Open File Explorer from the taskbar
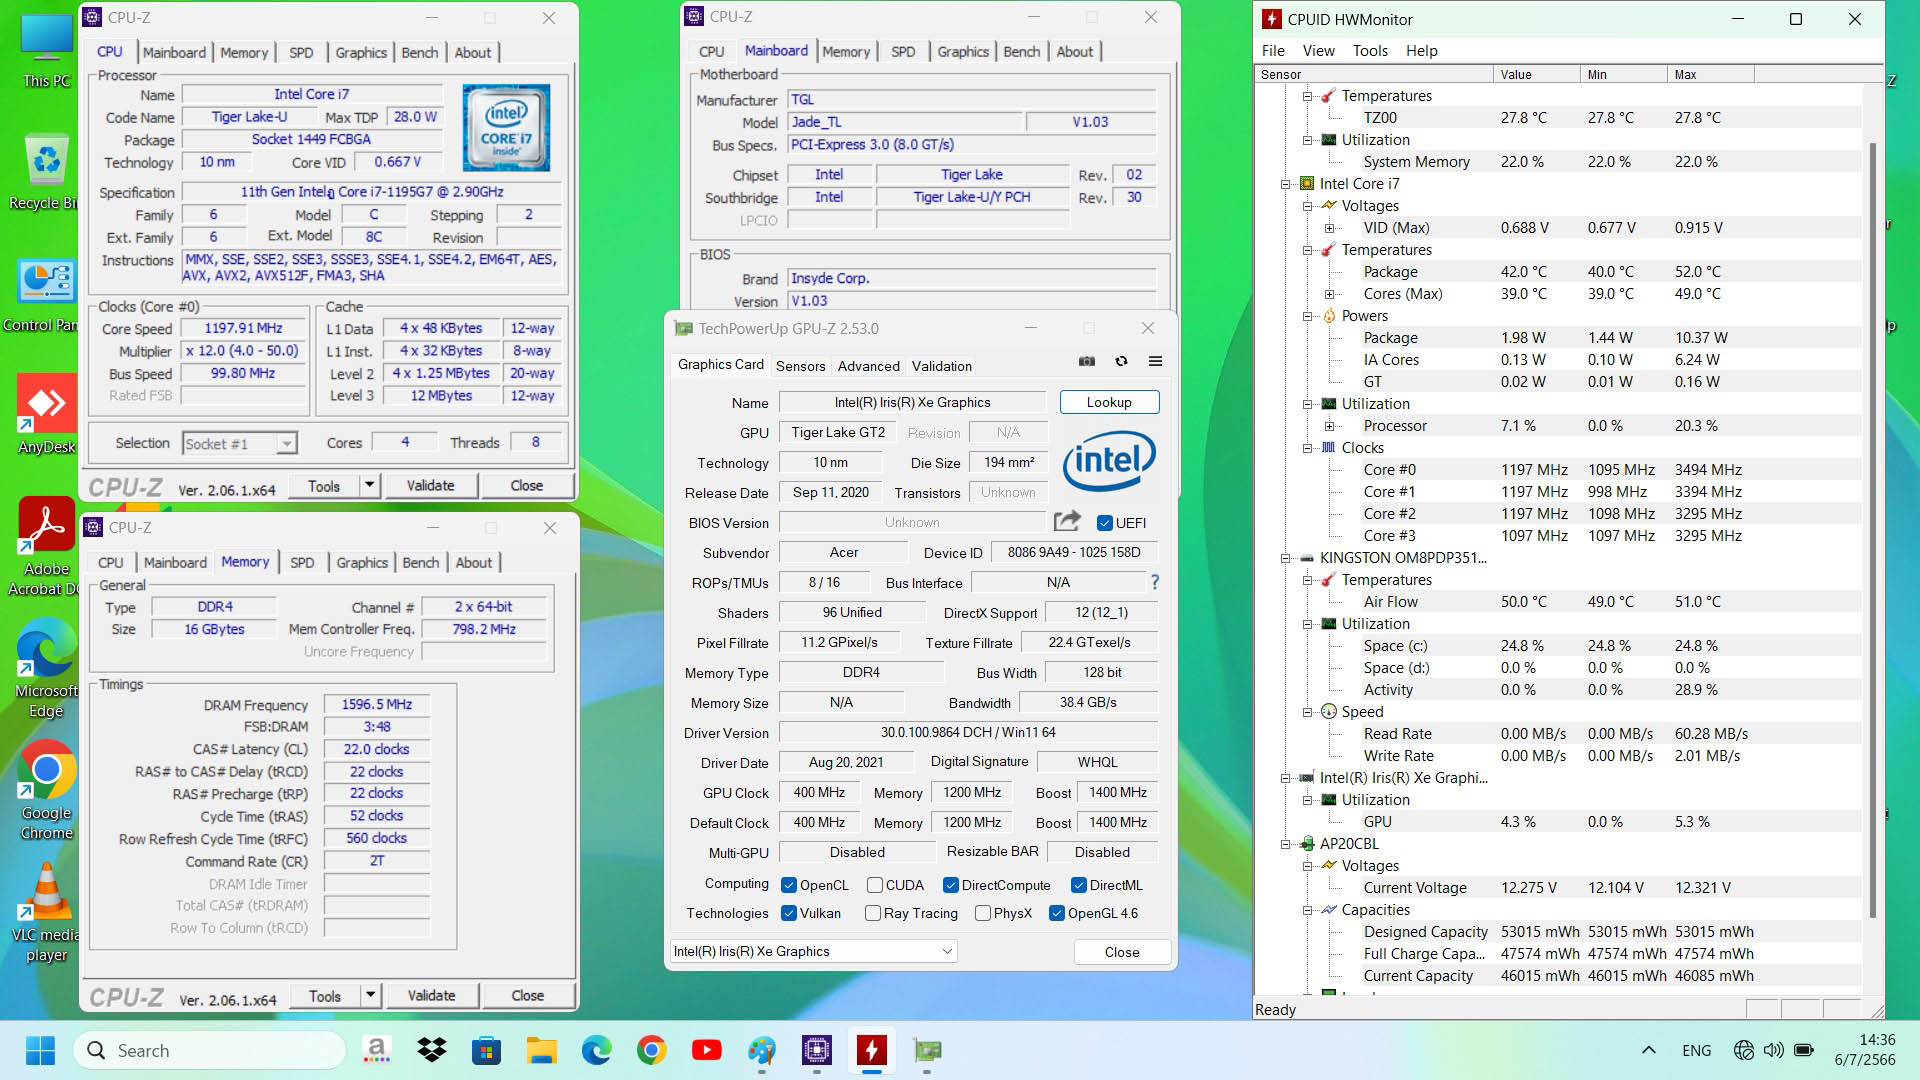Image resolution: width=1920 pixels, height=1080 pixels. point(541,1050)
